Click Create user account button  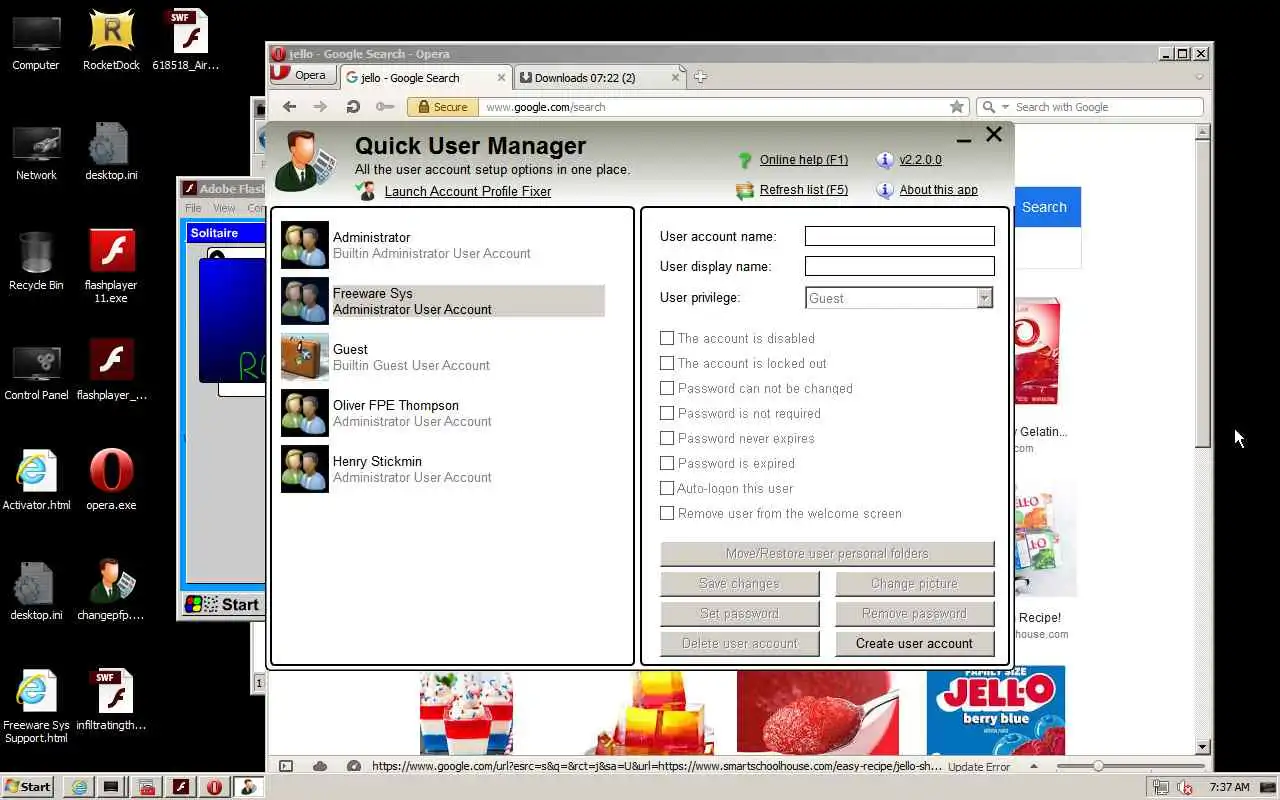914,644
